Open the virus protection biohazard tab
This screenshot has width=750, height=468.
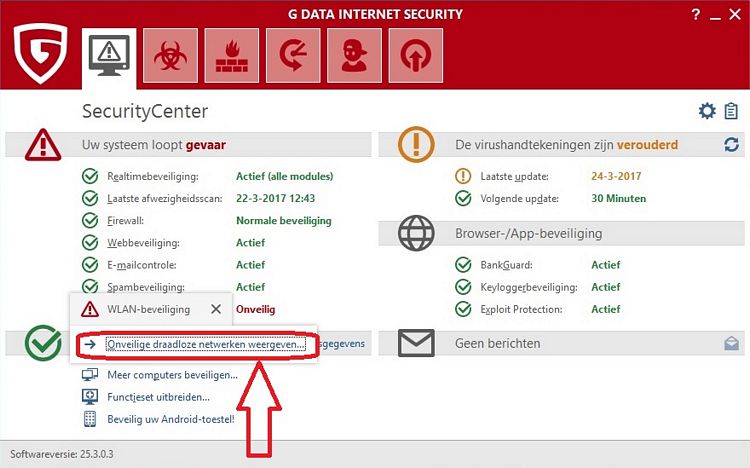[170, 56]
